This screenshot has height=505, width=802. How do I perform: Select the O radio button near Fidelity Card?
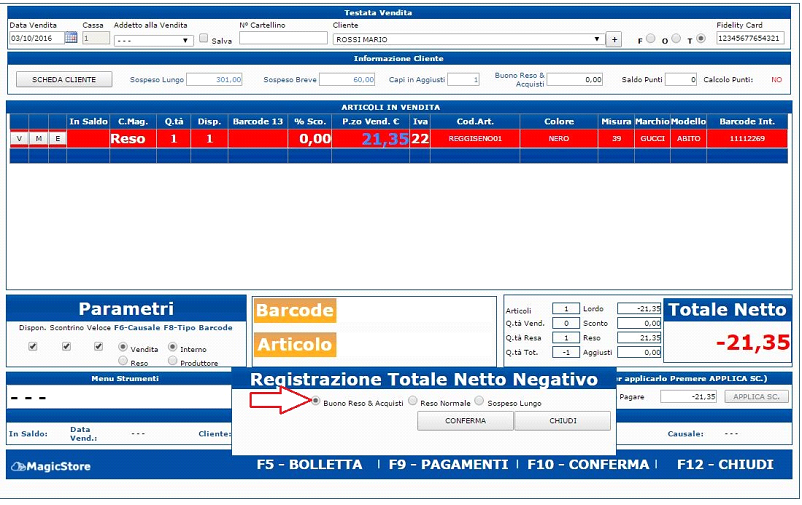point(676,38)
